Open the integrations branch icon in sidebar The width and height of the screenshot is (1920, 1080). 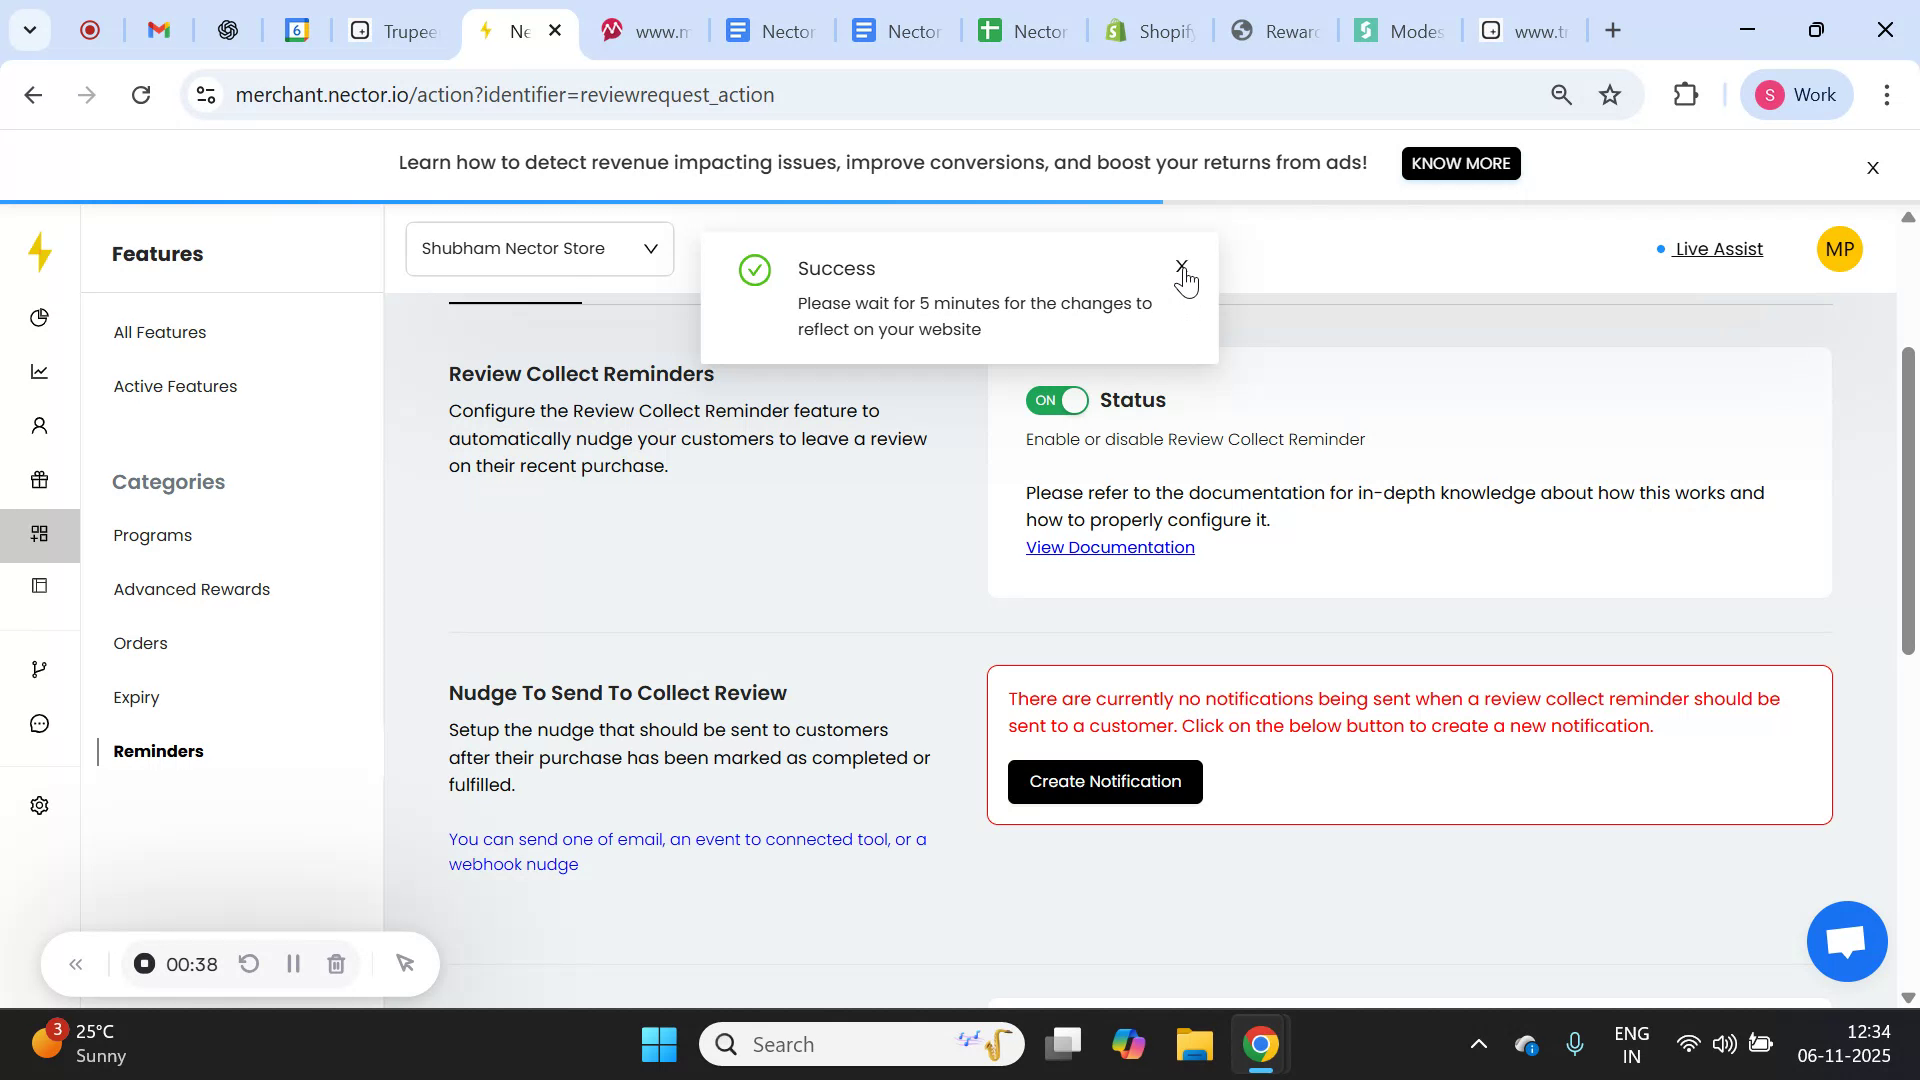coord(39,668)
